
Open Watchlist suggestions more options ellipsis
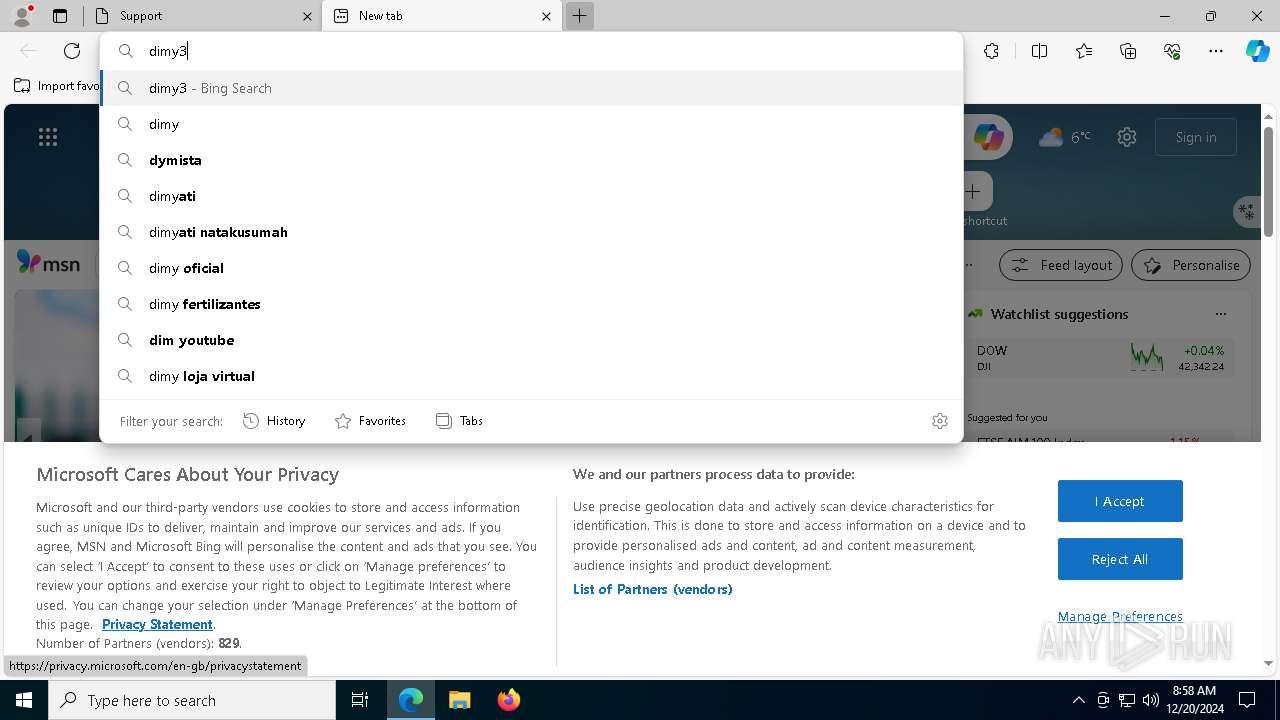[x=1220, y=314]
